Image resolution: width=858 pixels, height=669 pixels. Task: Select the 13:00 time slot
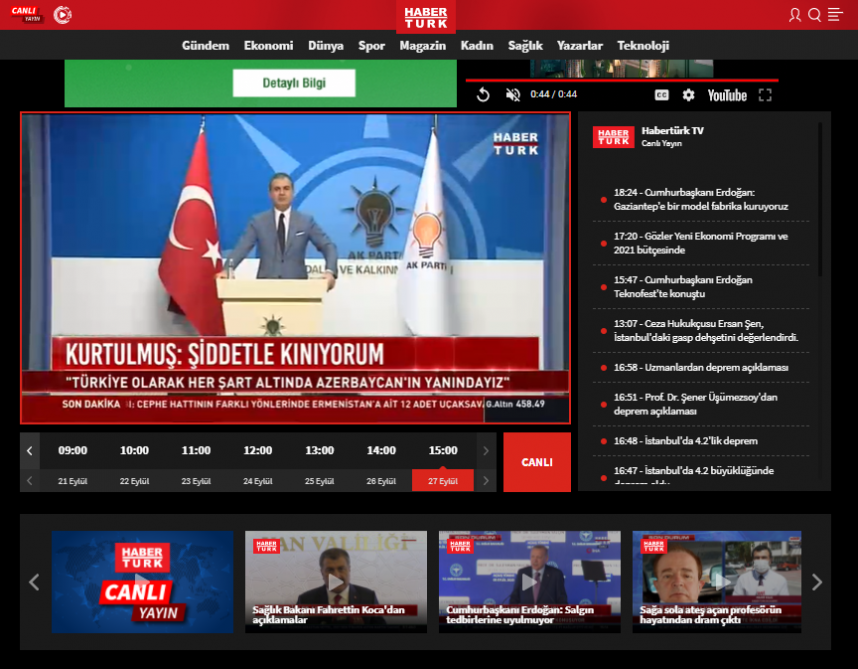tap(319, 450)
